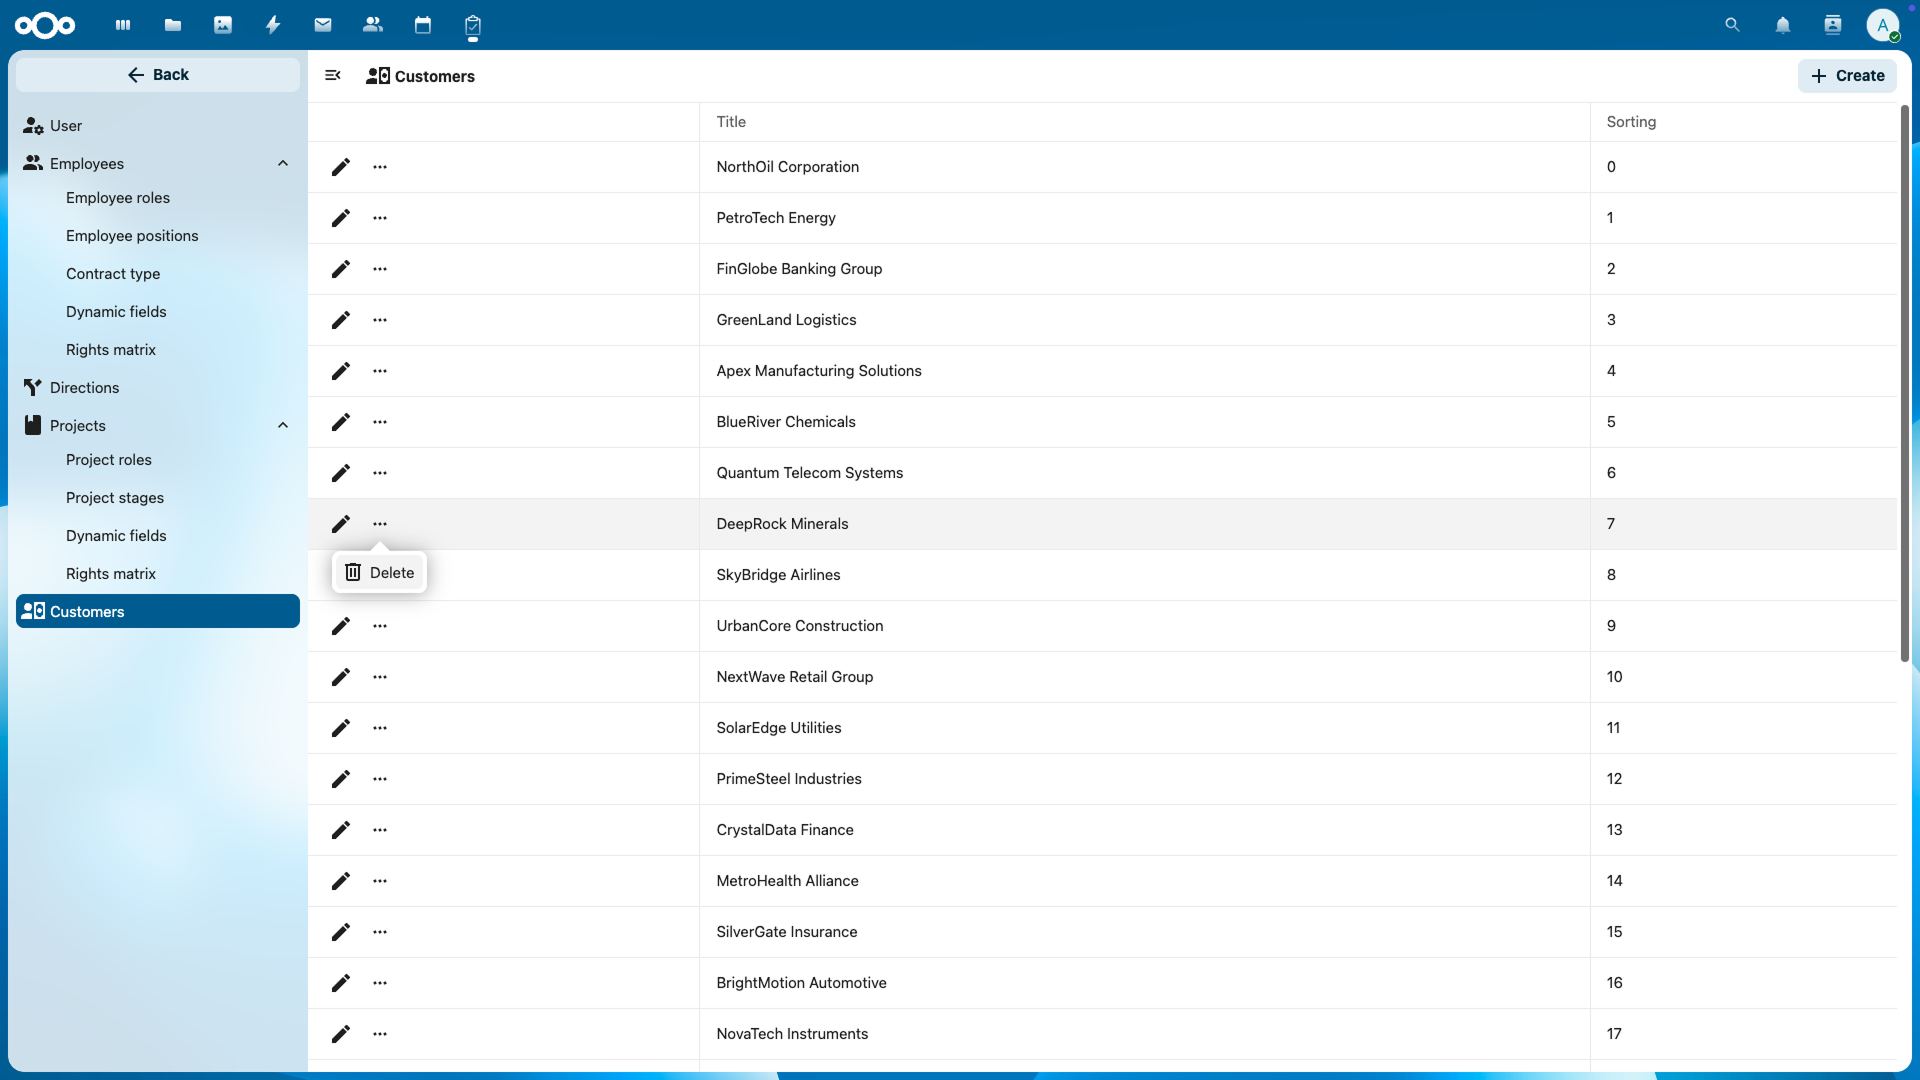The height and width of the screenshot is (1080, 1920).
Task: Click the Back button
Action: click(158, 75)
